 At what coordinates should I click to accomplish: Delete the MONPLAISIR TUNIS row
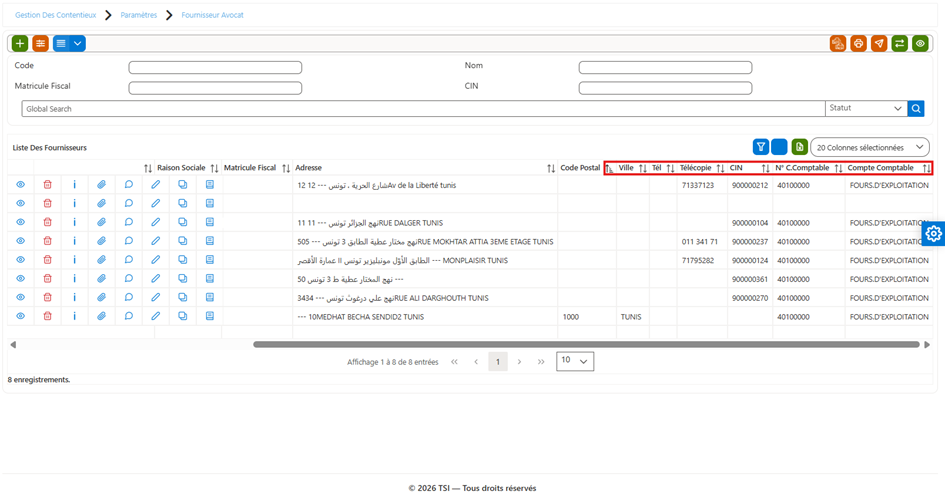pyautogui.click(x=48, y=260)
